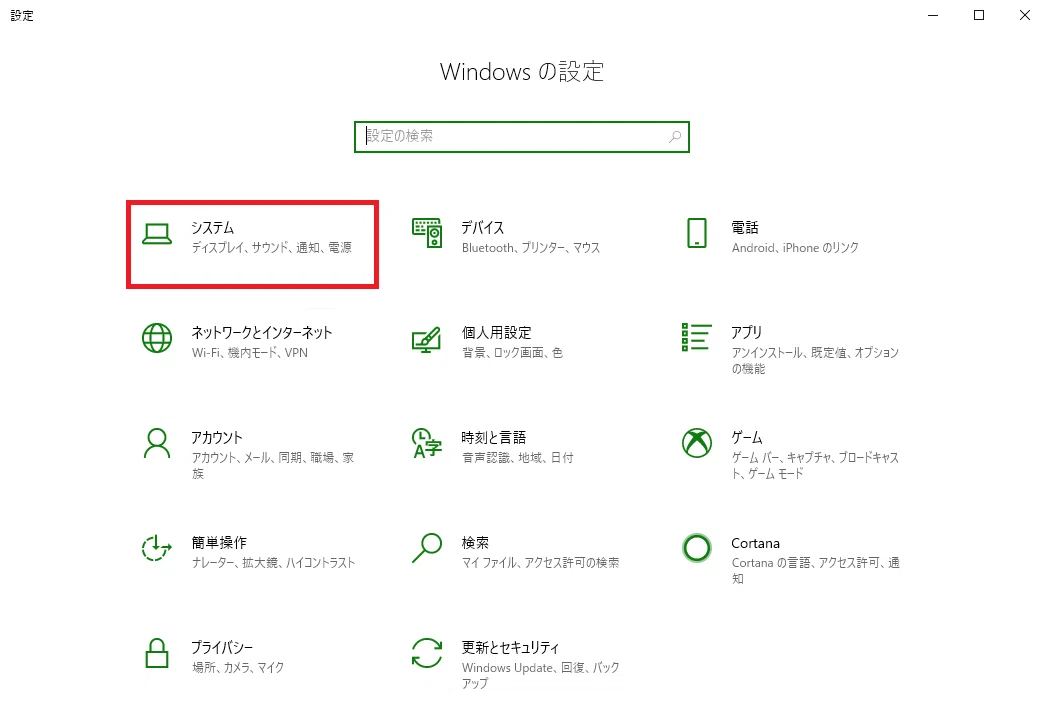Open the 電話 heading
1037x711 pixels.
pos(745,228)
